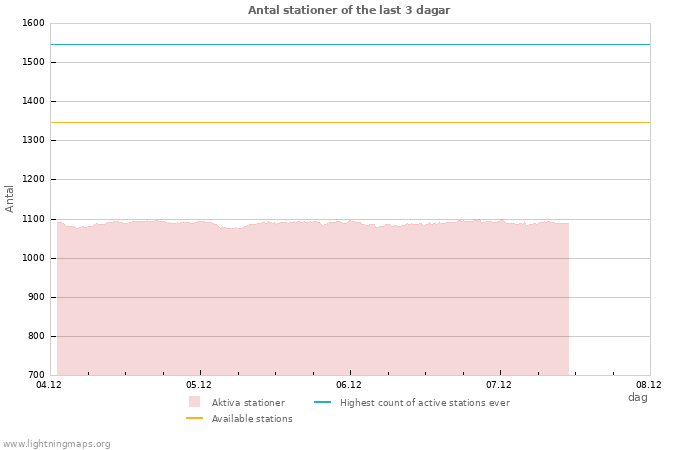Click the dag x-axis title
700x450 pixels.
coord(637,398)
